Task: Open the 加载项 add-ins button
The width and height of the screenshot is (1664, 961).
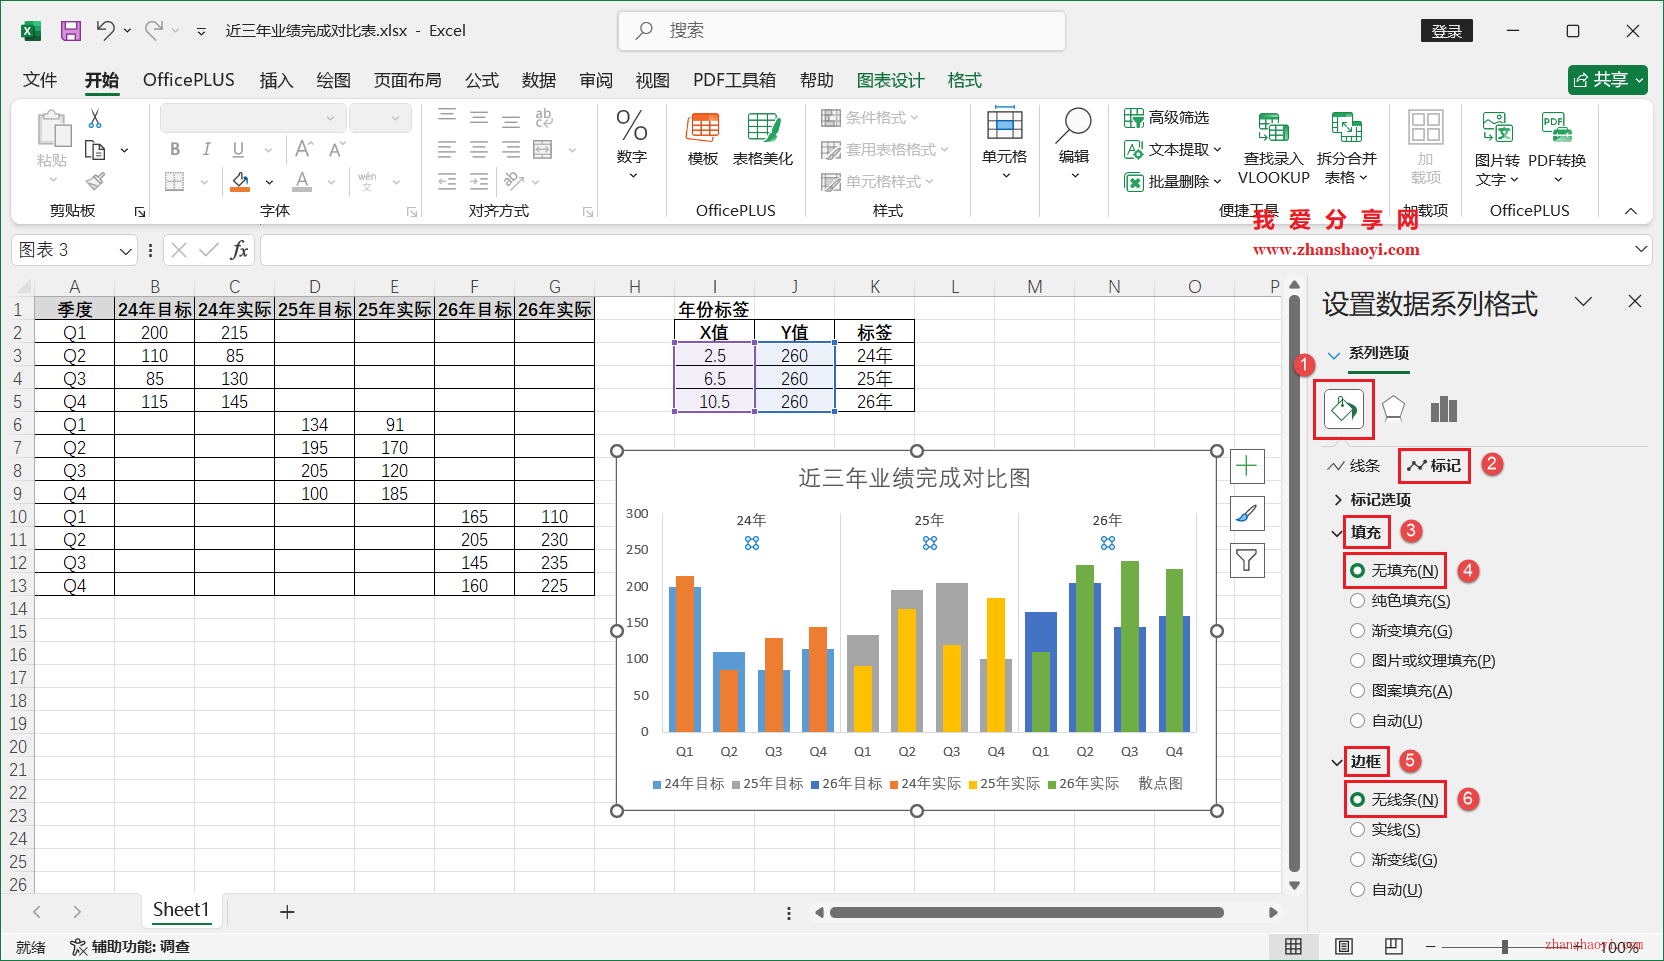Action: pyautogui.click(x=1426, y=148)
